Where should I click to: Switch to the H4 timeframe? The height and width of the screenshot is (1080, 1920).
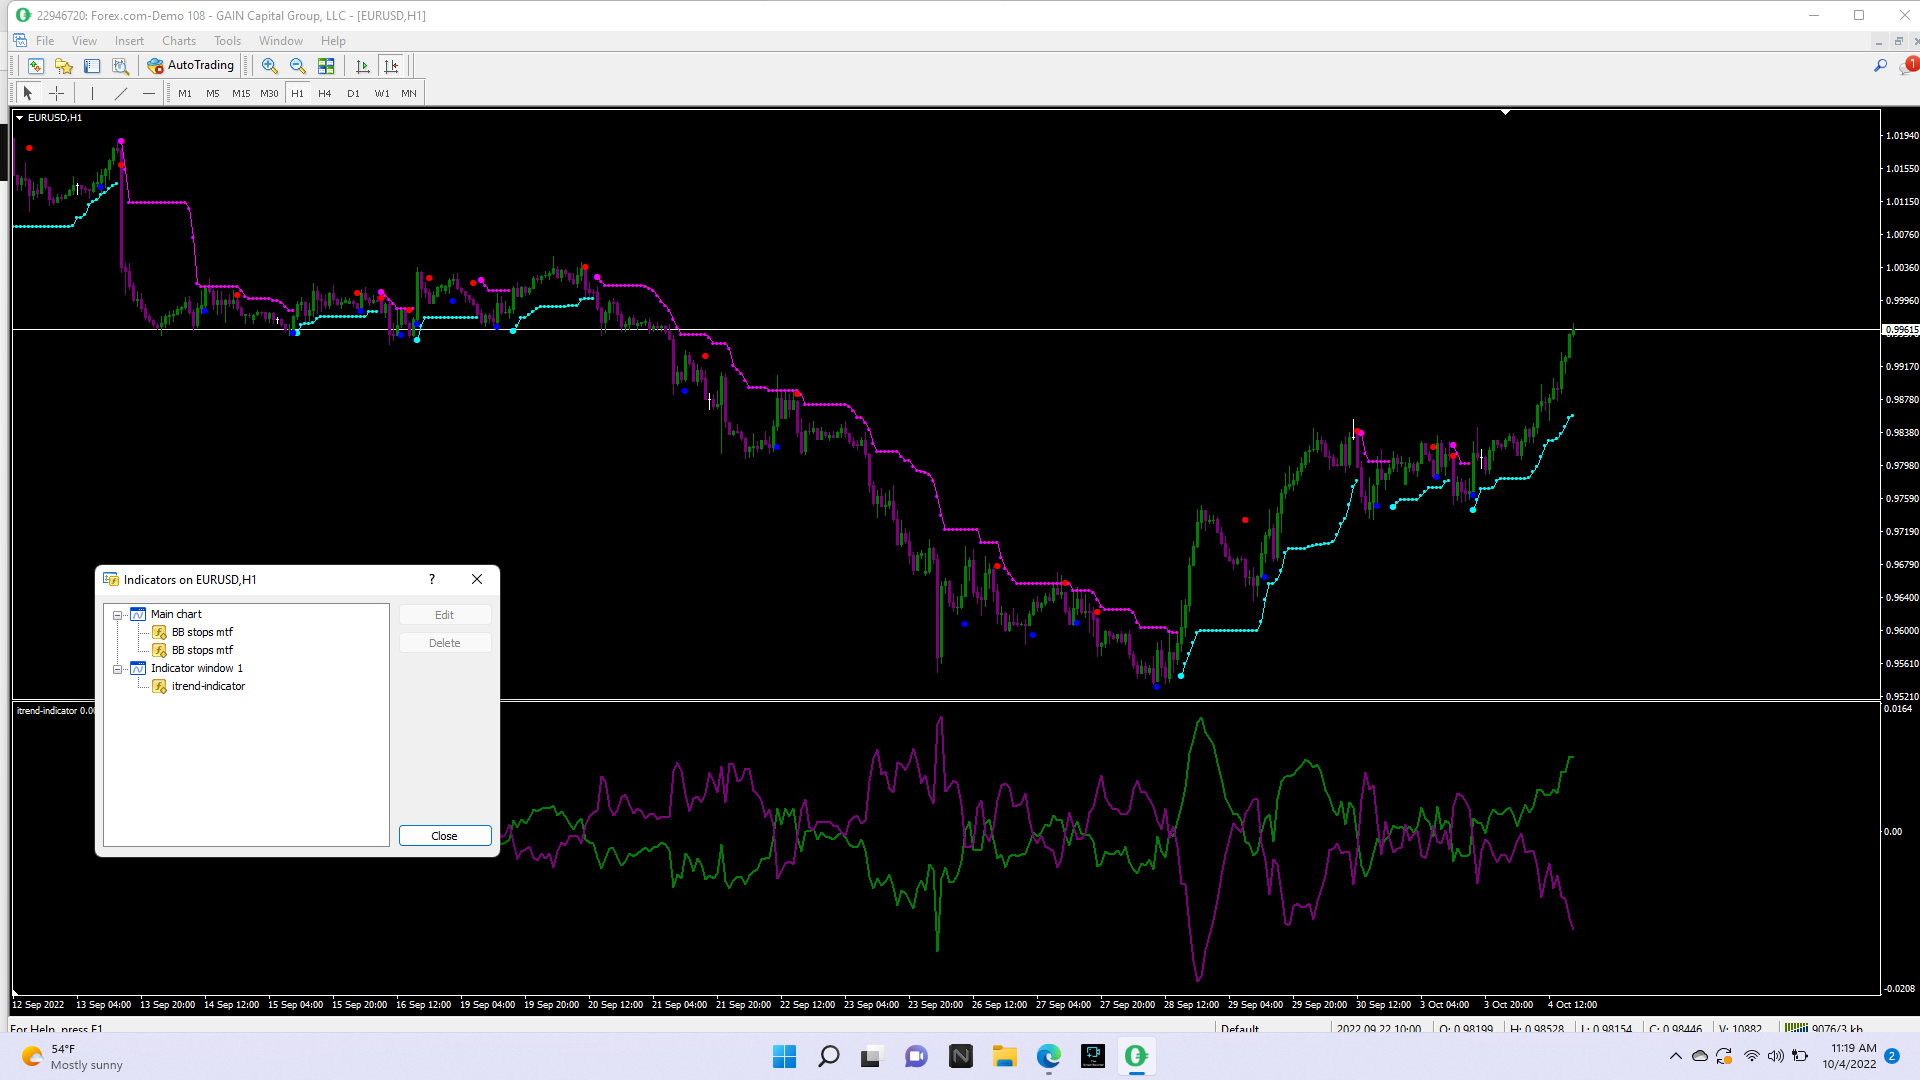click(324, 93)
